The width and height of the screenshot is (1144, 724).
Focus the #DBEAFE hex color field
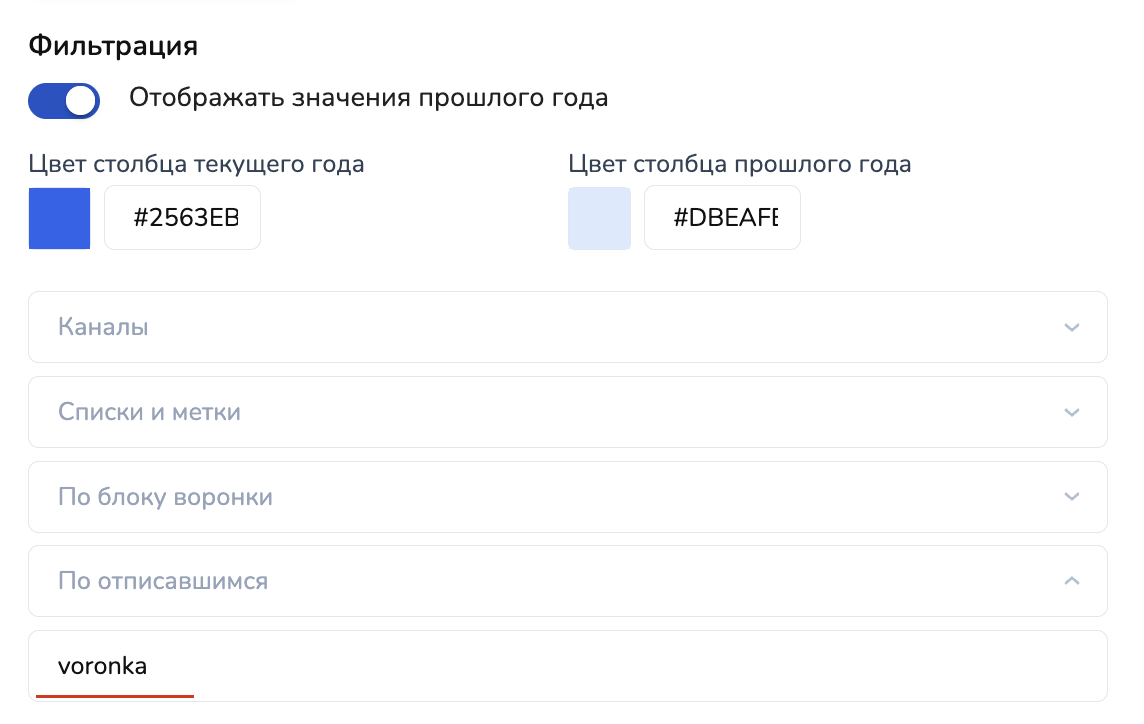(x=724, y=218)
